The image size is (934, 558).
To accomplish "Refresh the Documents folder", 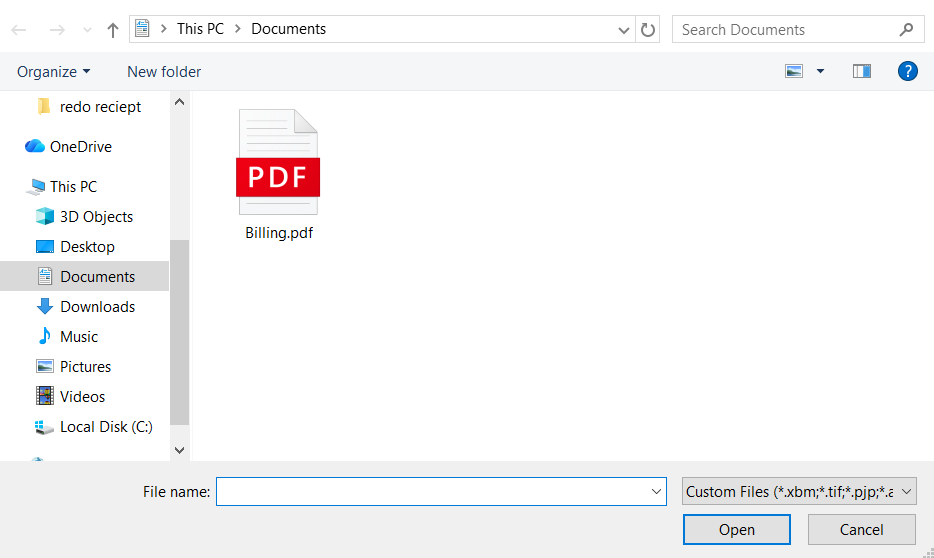I will pyautogui.click(x=647, y=30).
